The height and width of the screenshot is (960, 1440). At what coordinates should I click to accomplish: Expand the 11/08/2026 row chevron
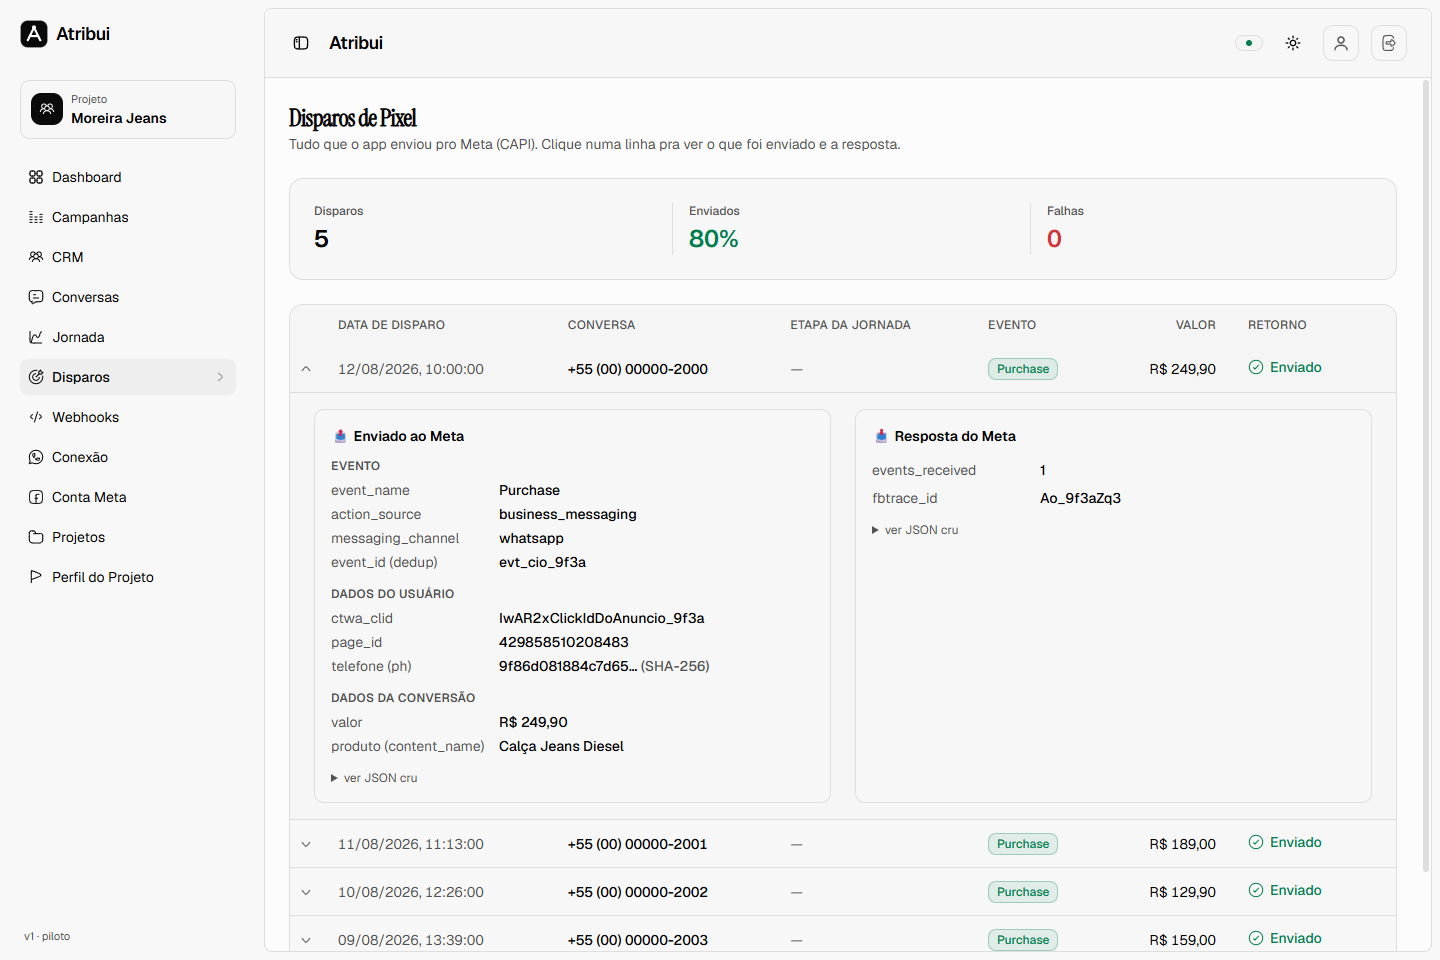[x=306, y=844]
